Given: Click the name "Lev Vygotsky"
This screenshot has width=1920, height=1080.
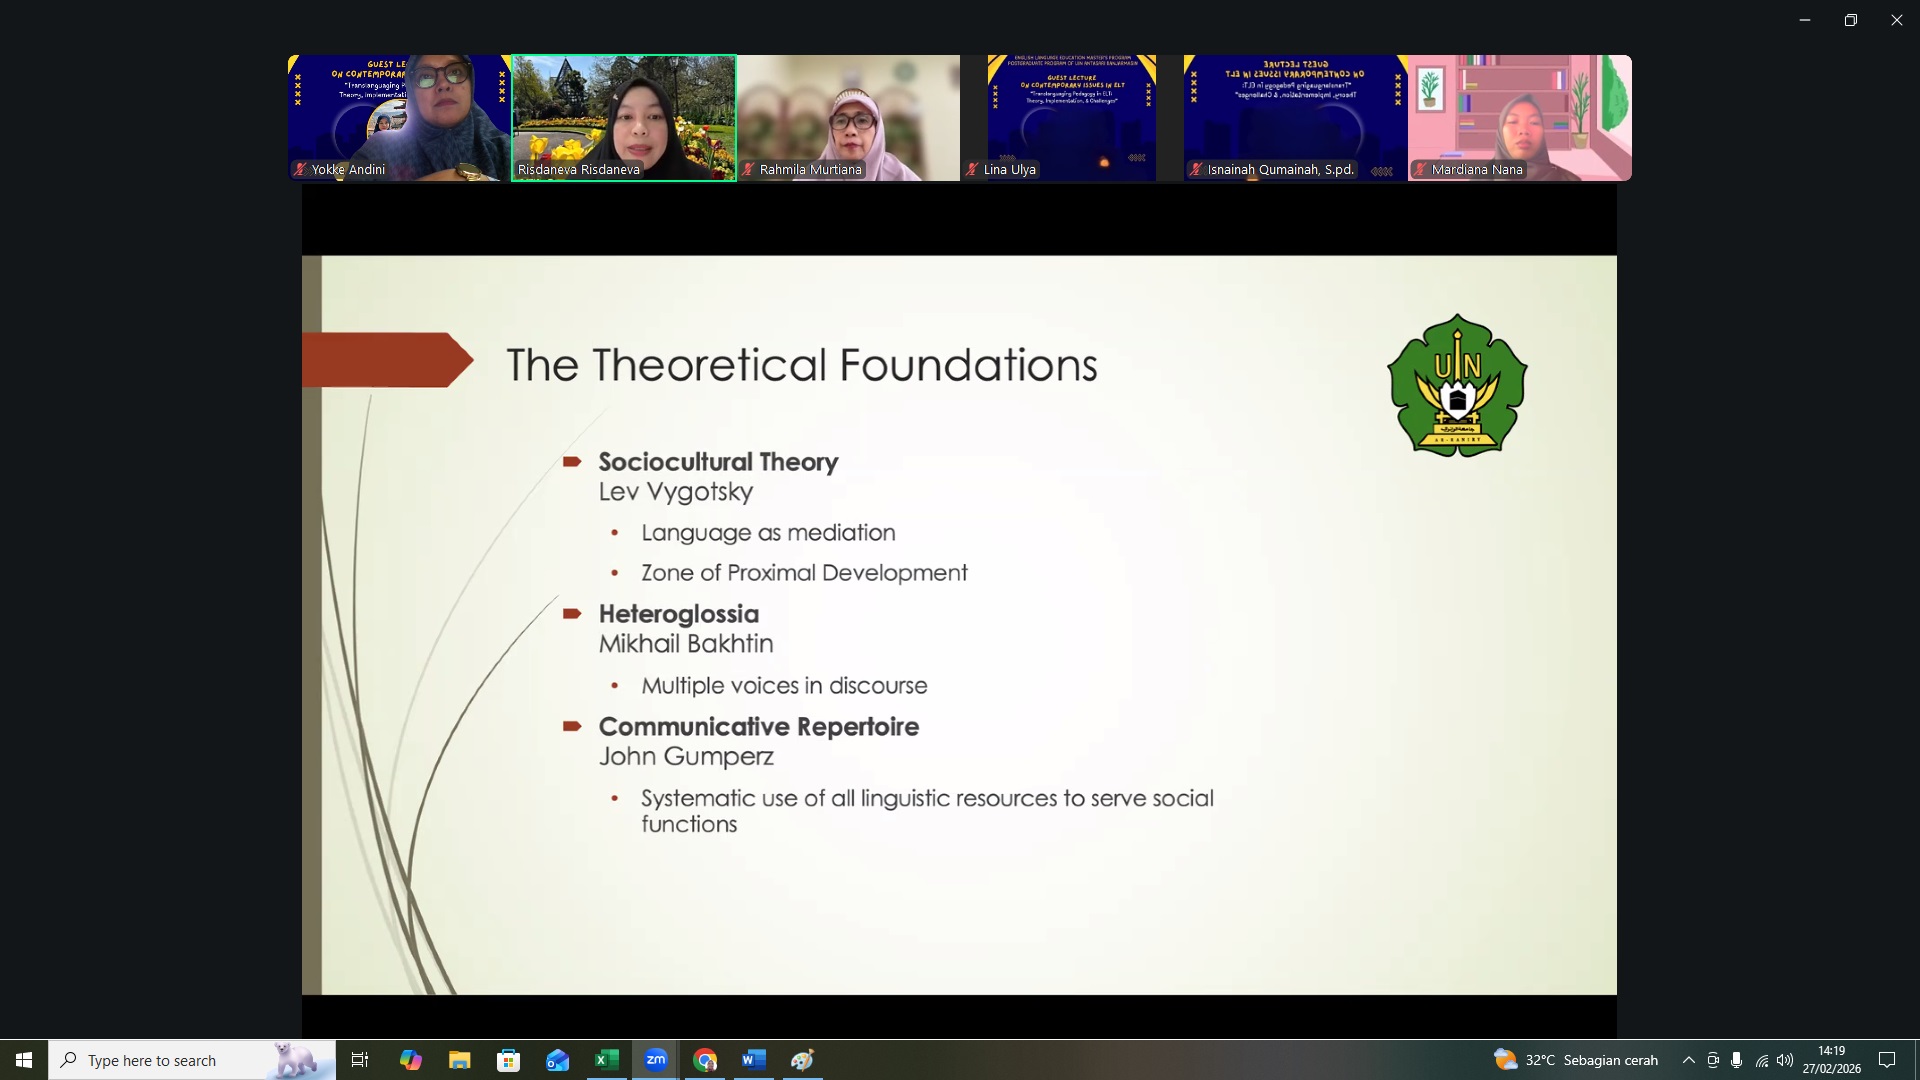Looking at the screenshot, I should [676, 492].
